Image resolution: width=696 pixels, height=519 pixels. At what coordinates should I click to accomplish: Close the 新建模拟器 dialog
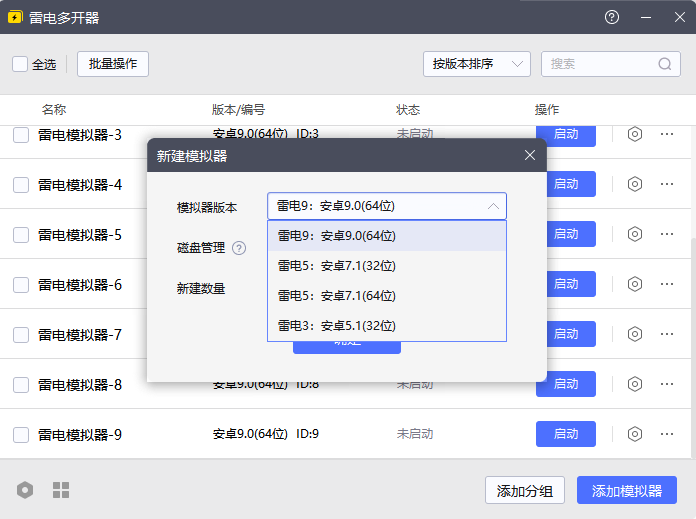pyautogui.click(x=530, y=155)
